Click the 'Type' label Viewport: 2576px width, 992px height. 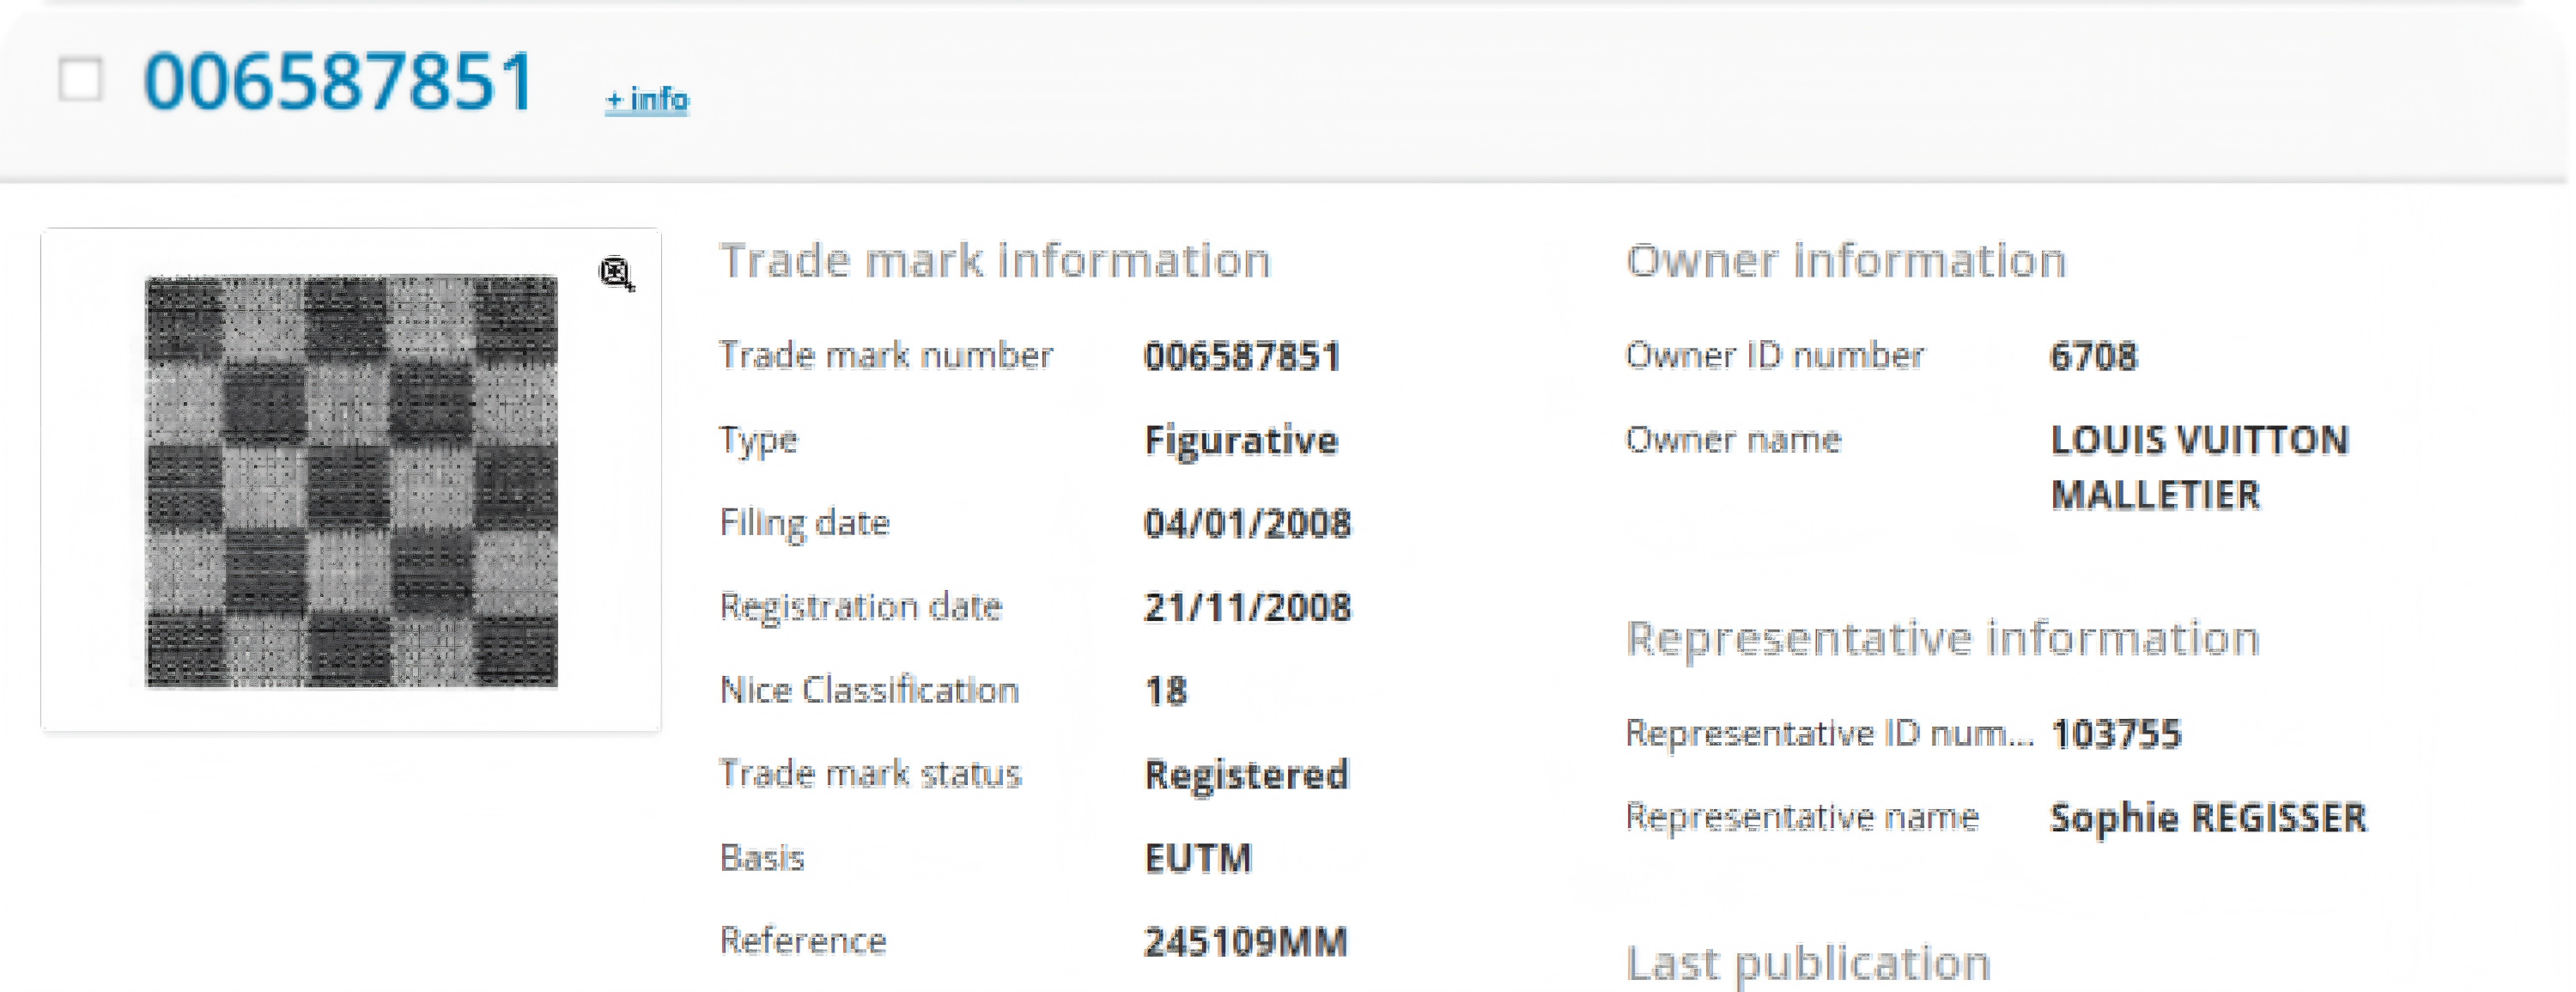tap(758, 441)
